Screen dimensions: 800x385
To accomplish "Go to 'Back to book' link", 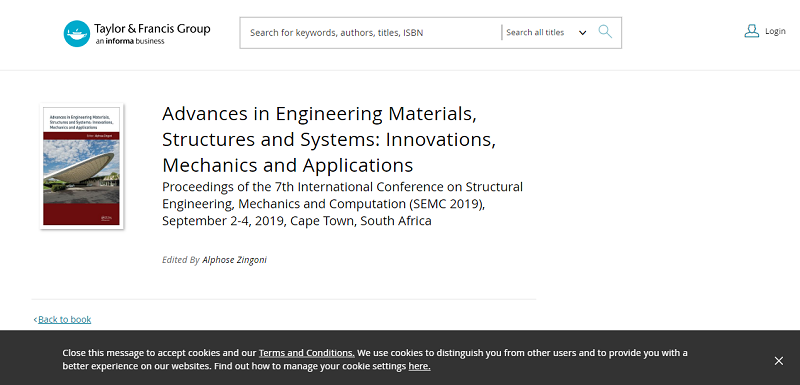I will click(64, 320).
